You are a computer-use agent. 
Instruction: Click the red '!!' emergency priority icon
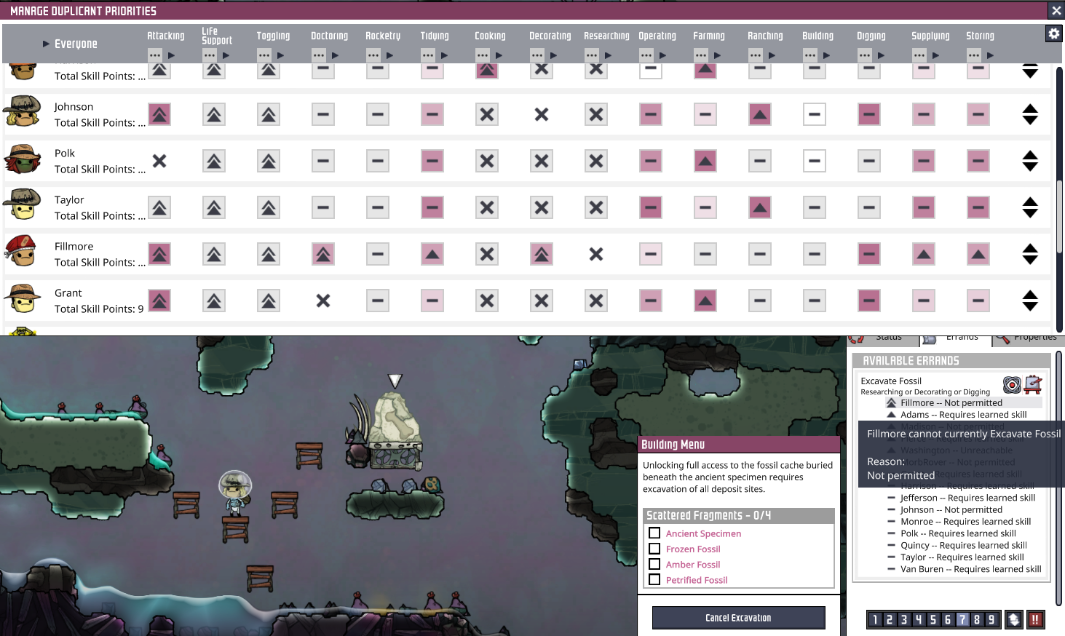coord(1036,619)
